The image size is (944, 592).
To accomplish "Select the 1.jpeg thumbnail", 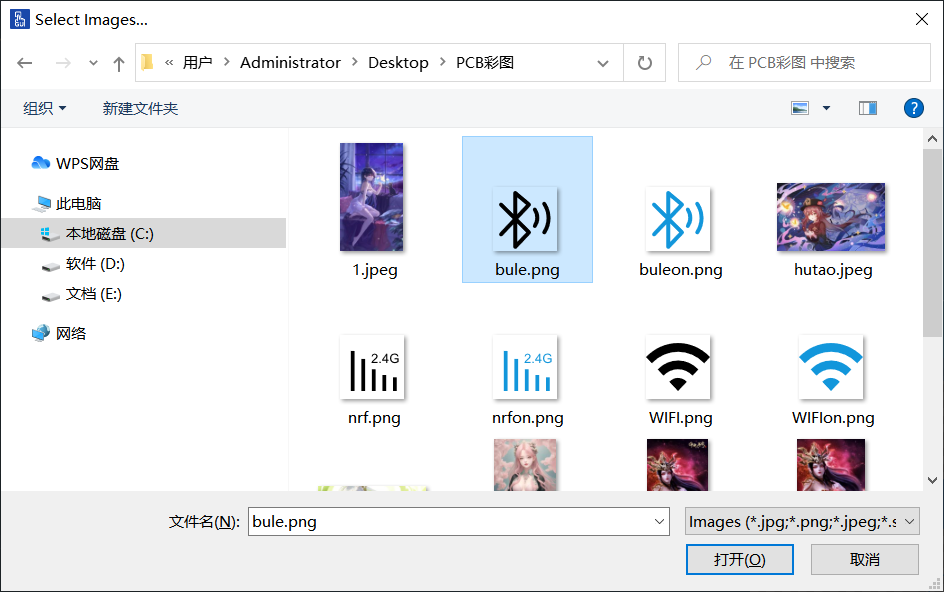I will [x=371, y=197].
